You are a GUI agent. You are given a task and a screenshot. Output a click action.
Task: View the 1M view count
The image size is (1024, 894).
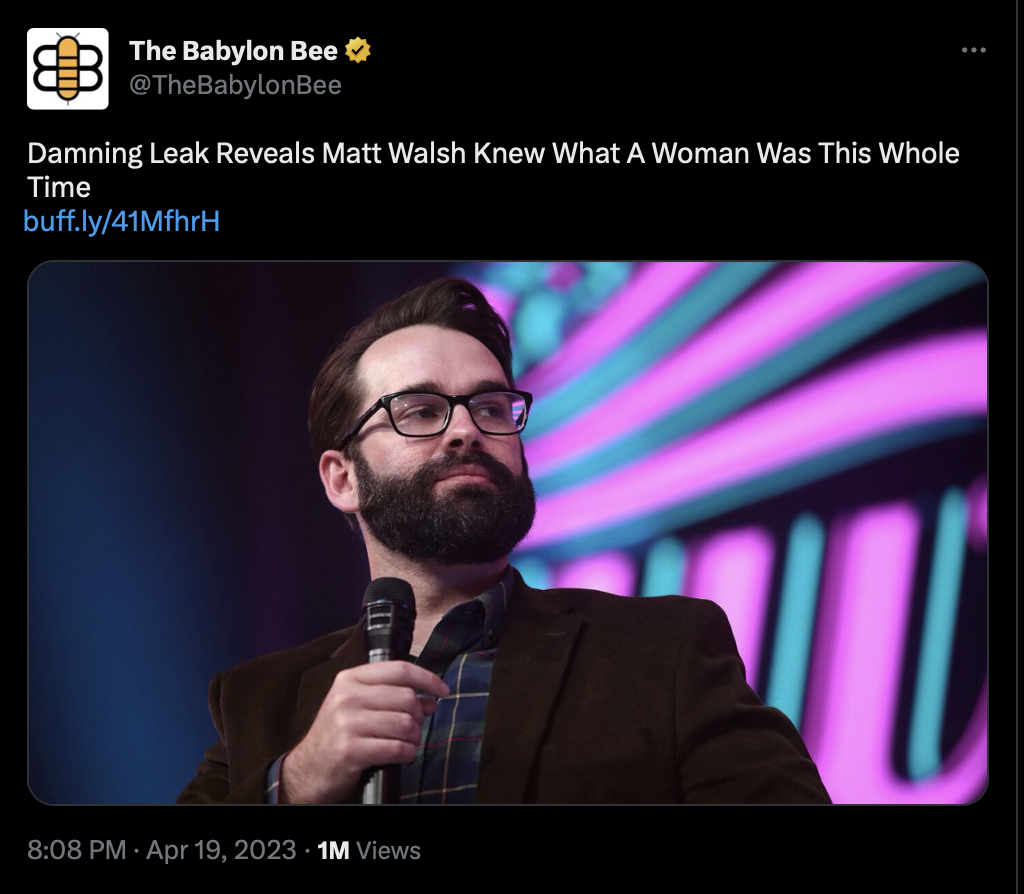point(333,851)
